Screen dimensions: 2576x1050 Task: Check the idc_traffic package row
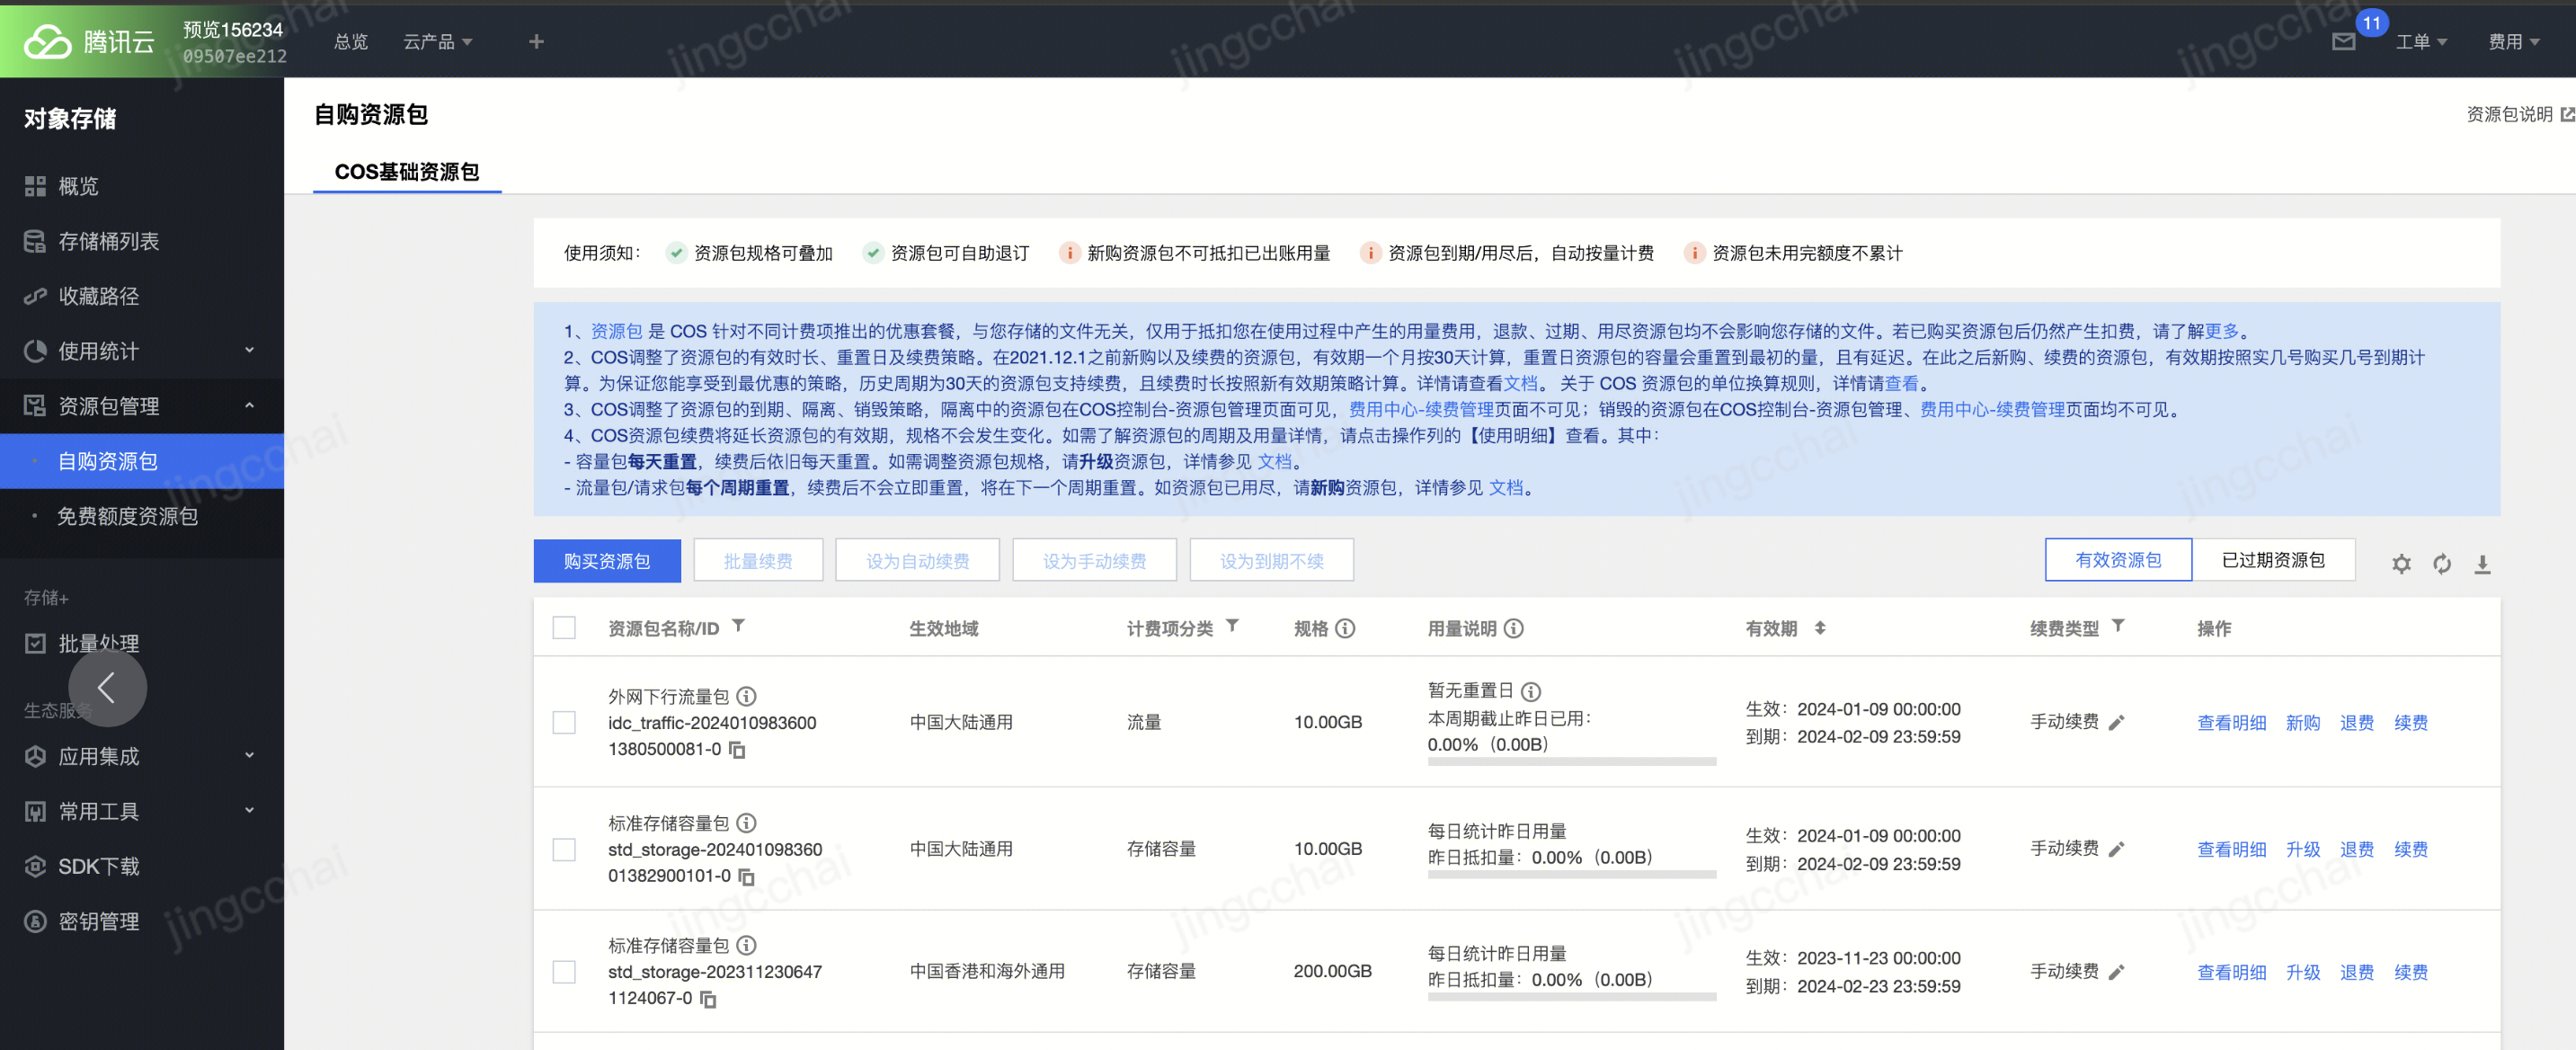564,723
